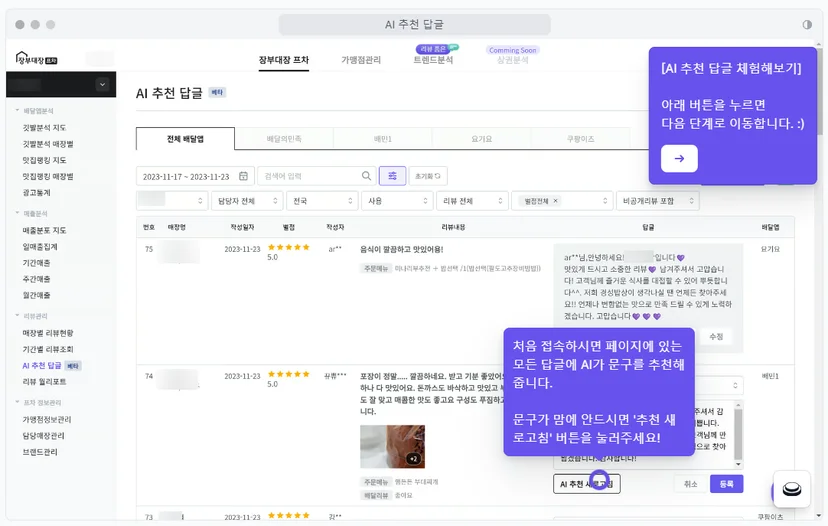The height and width of the screenshot is (526, 828).
Task: Open the 담당자 전체 dropdown
Action: [x=247, y=201]
